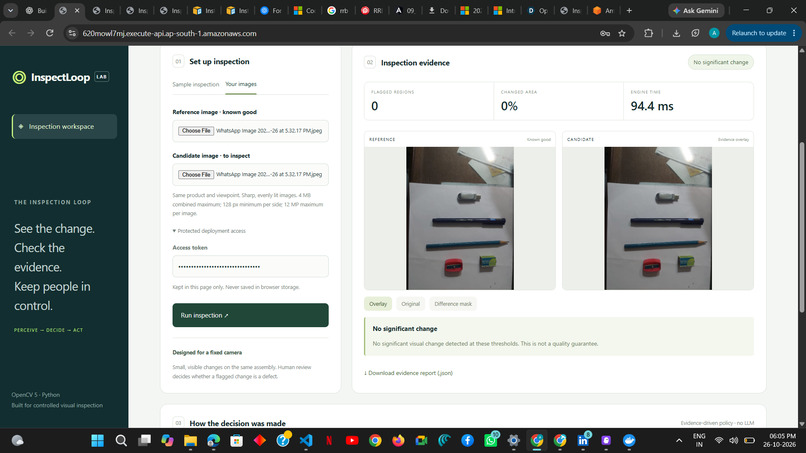
Task: Switch to the Sample inspection tab
Action: pos(195,84)
